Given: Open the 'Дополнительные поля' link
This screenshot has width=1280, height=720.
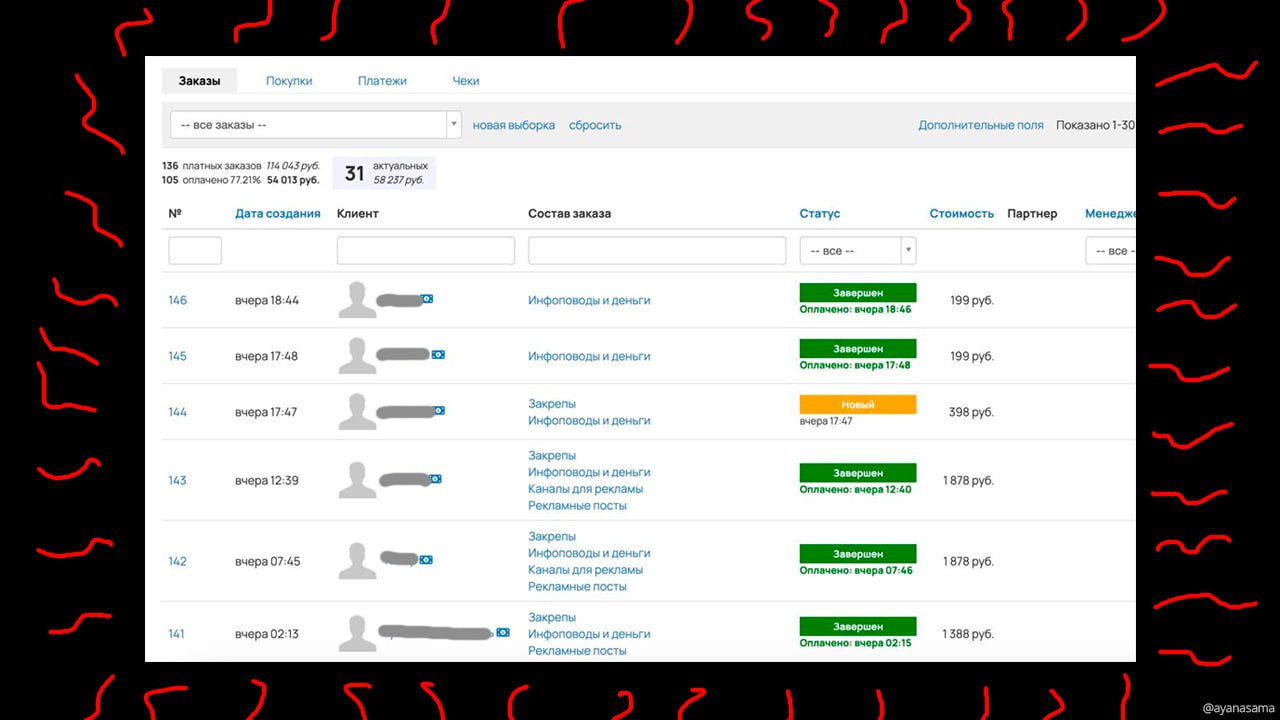Looking at the screenshot, I should (980, 125).
